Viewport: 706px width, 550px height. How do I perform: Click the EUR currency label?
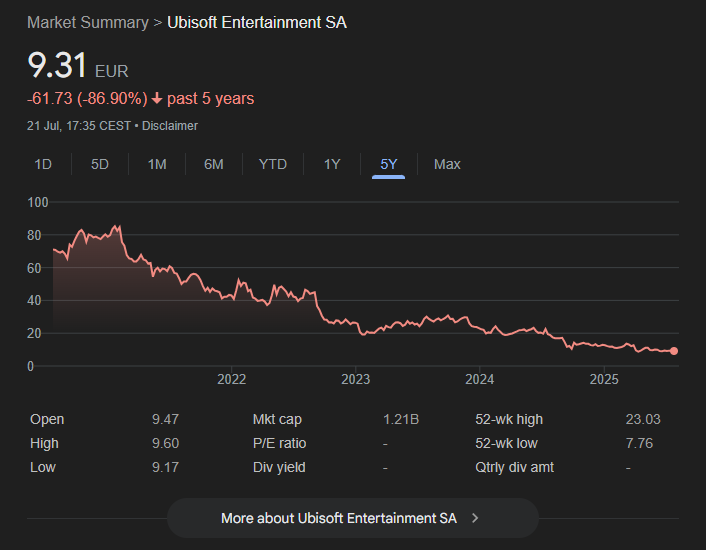click(112, 72)
